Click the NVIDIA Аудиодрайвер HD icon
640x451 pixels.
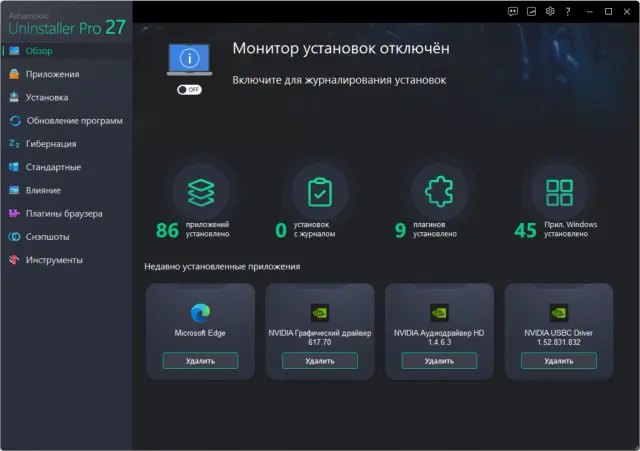tap(440, 313)
